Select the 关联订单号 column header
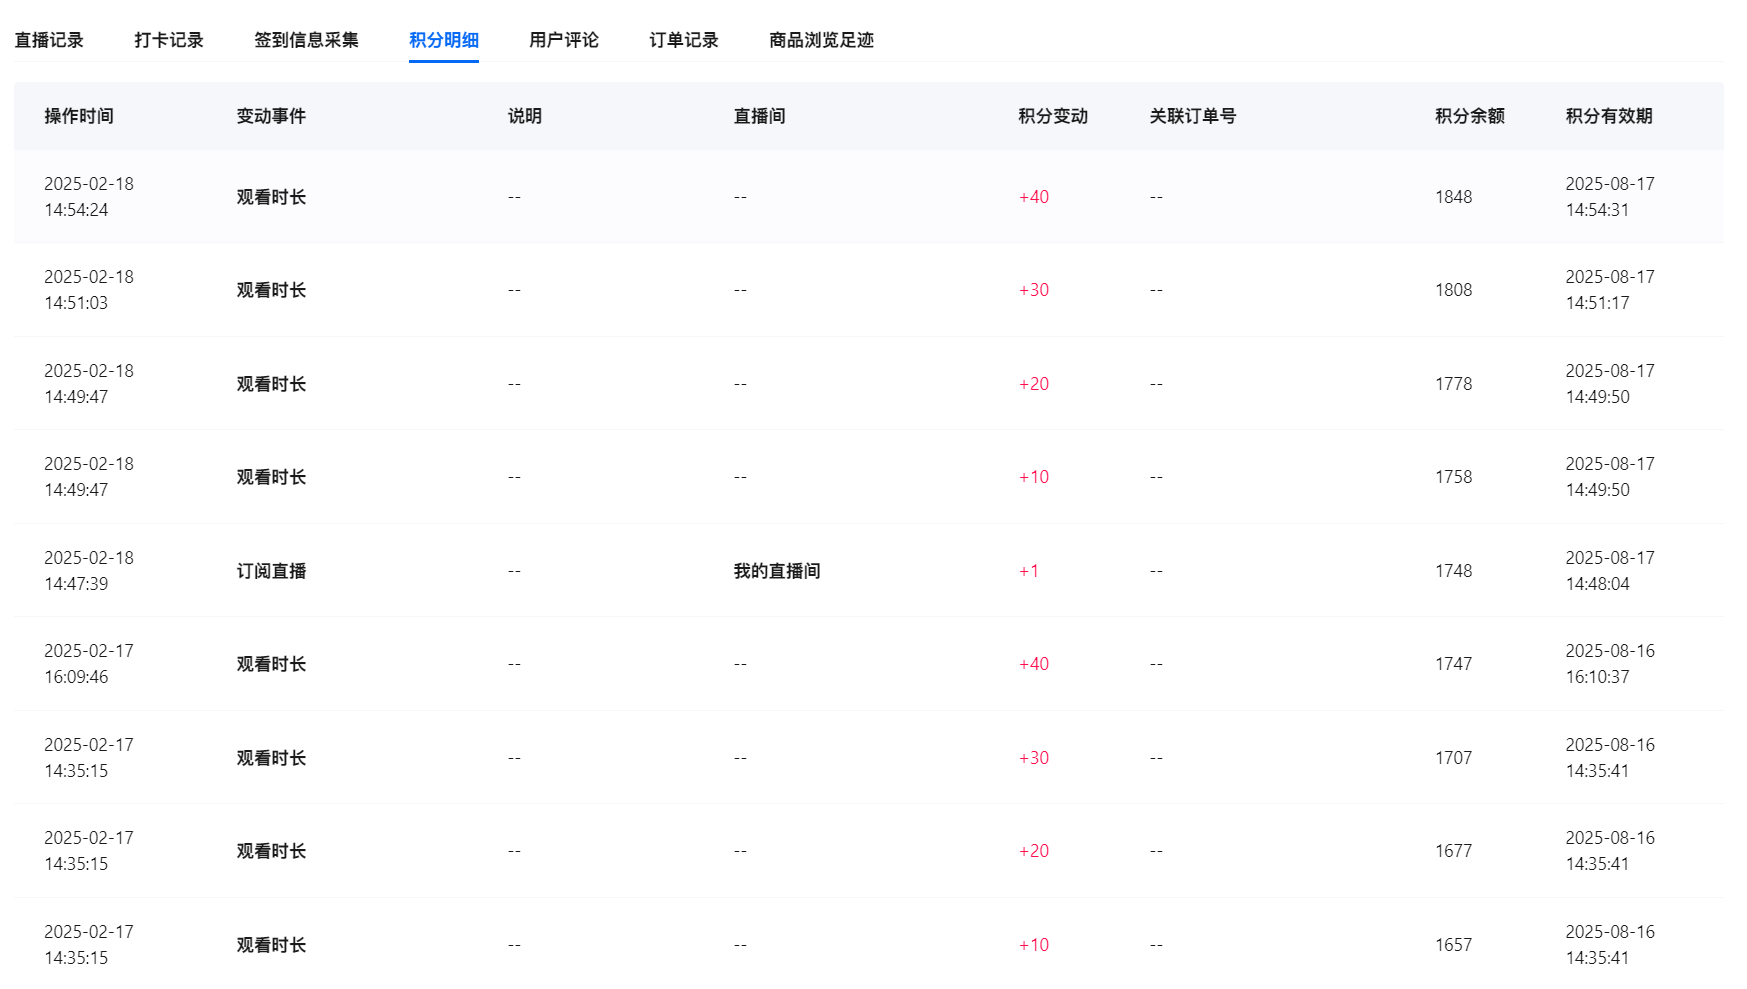This screenshot has width=1747, height=989. (x=1193, y=116)
